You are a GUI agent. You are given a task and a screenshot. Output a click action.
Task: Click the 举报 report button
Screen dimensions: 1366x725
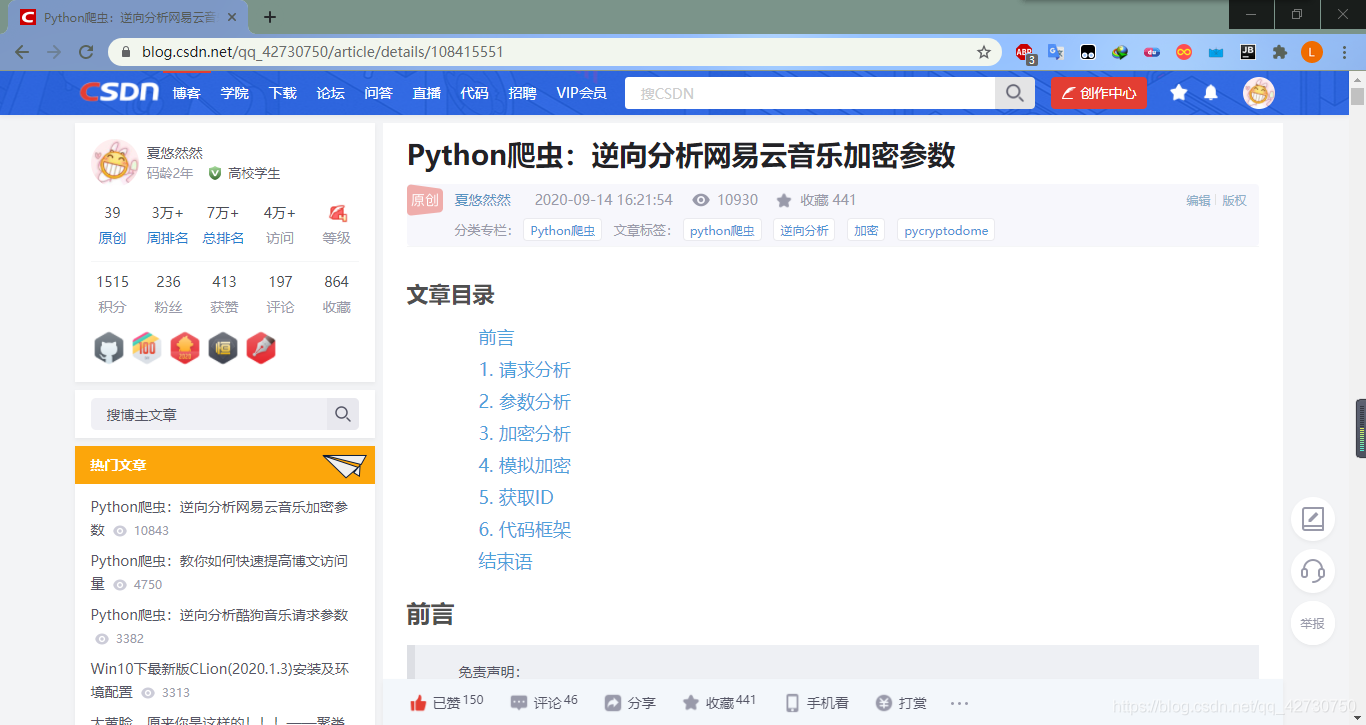coord(1313,624)
